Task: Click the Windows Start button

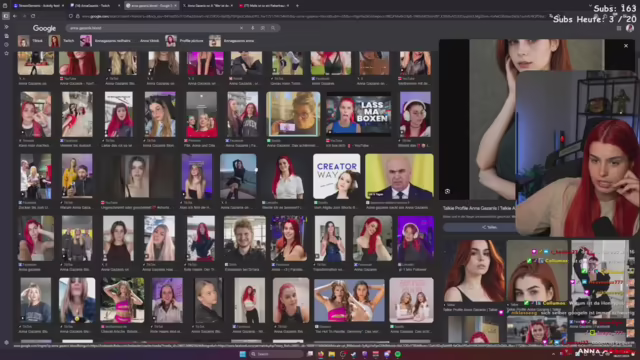Action: pyautogui.click(x=242, y=354)
